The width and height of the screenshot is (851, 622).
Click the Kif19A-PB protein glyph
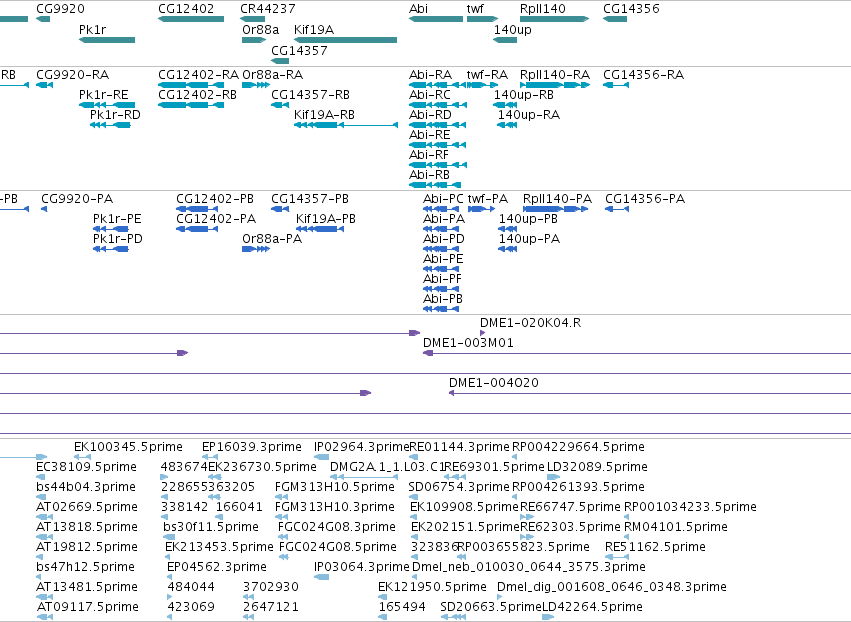point(320,229)
